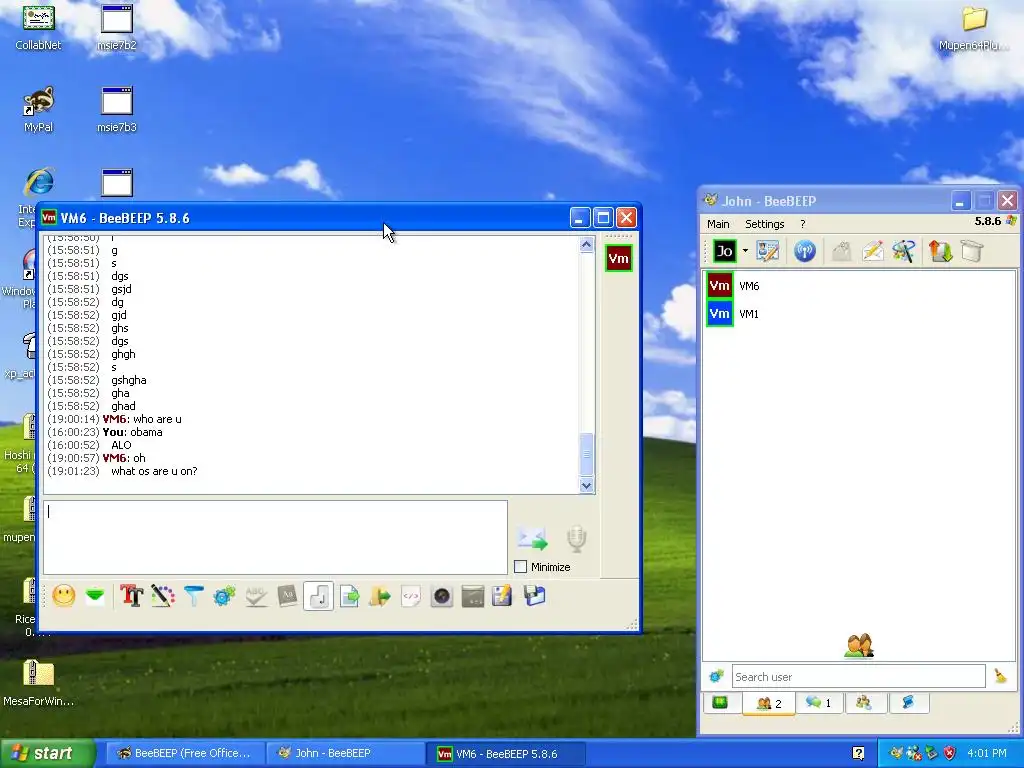Switch to the users tab showing 2
Screen dimensions: 1024x768
point(769,703)
